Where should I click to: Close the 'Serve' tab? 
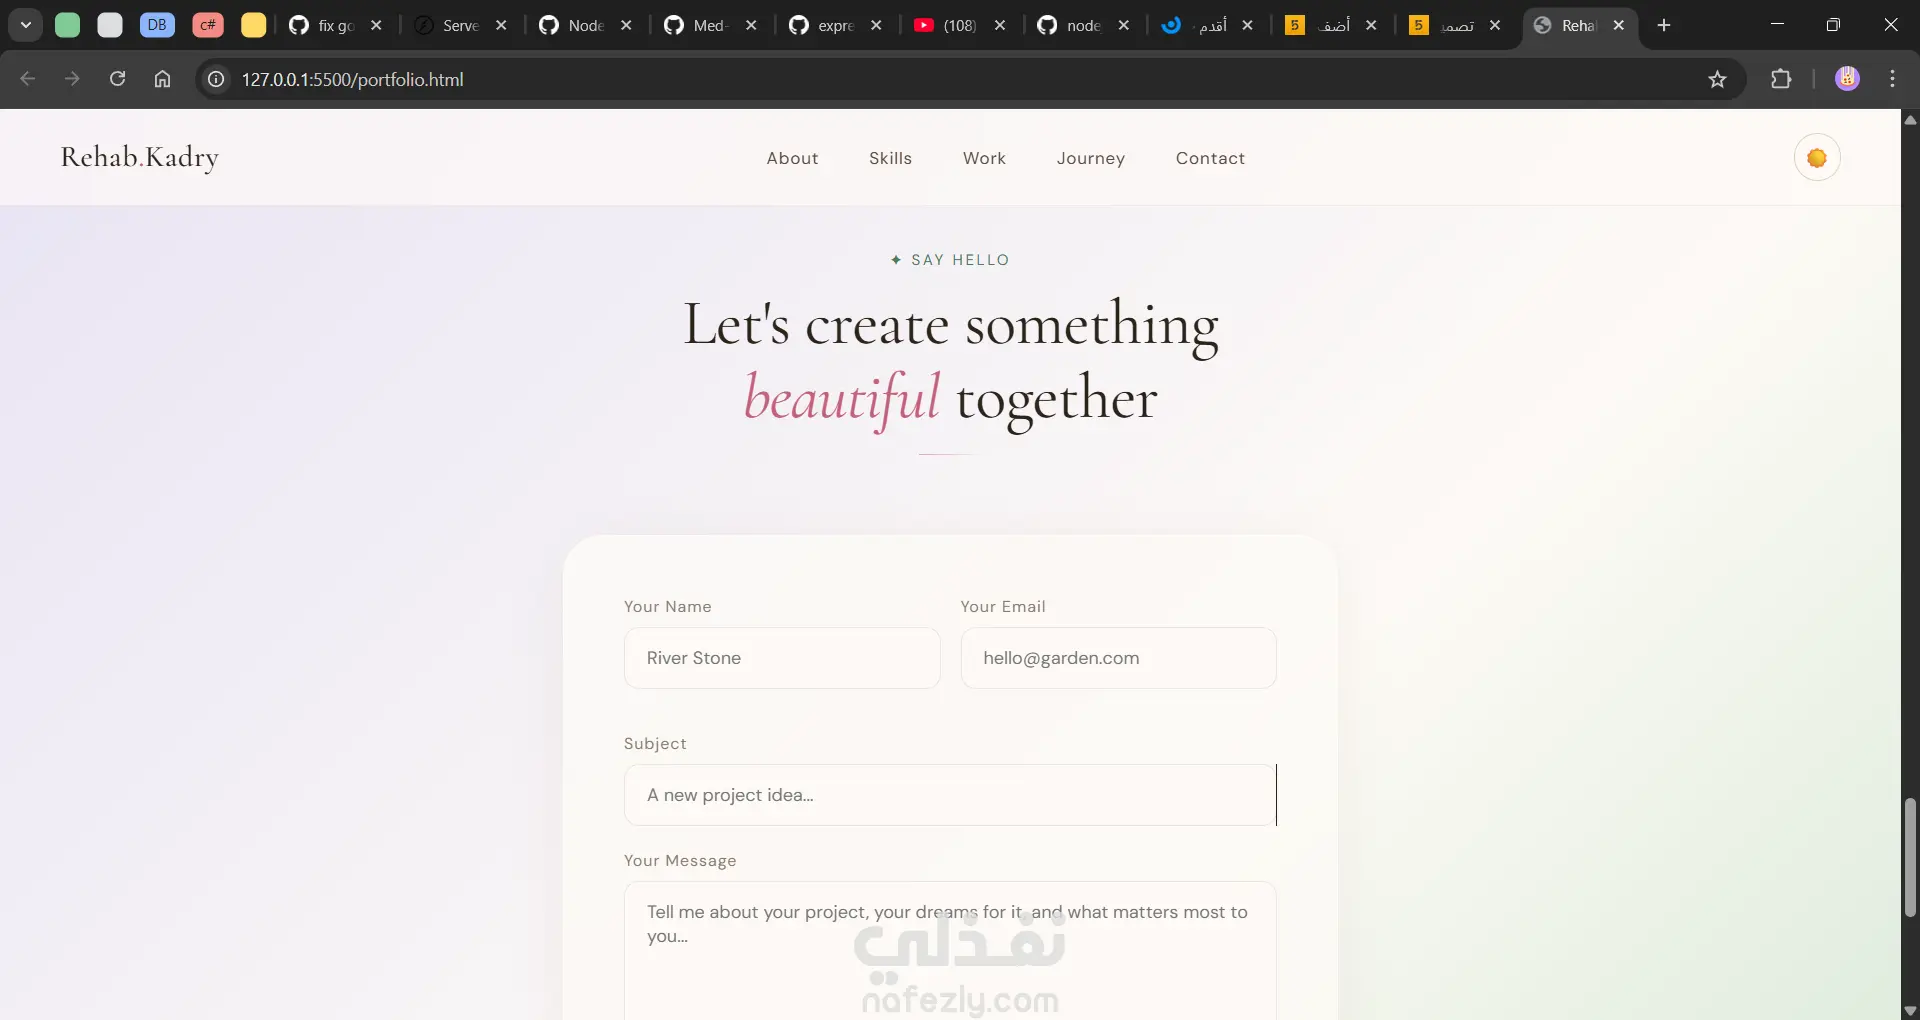[501, 25]
